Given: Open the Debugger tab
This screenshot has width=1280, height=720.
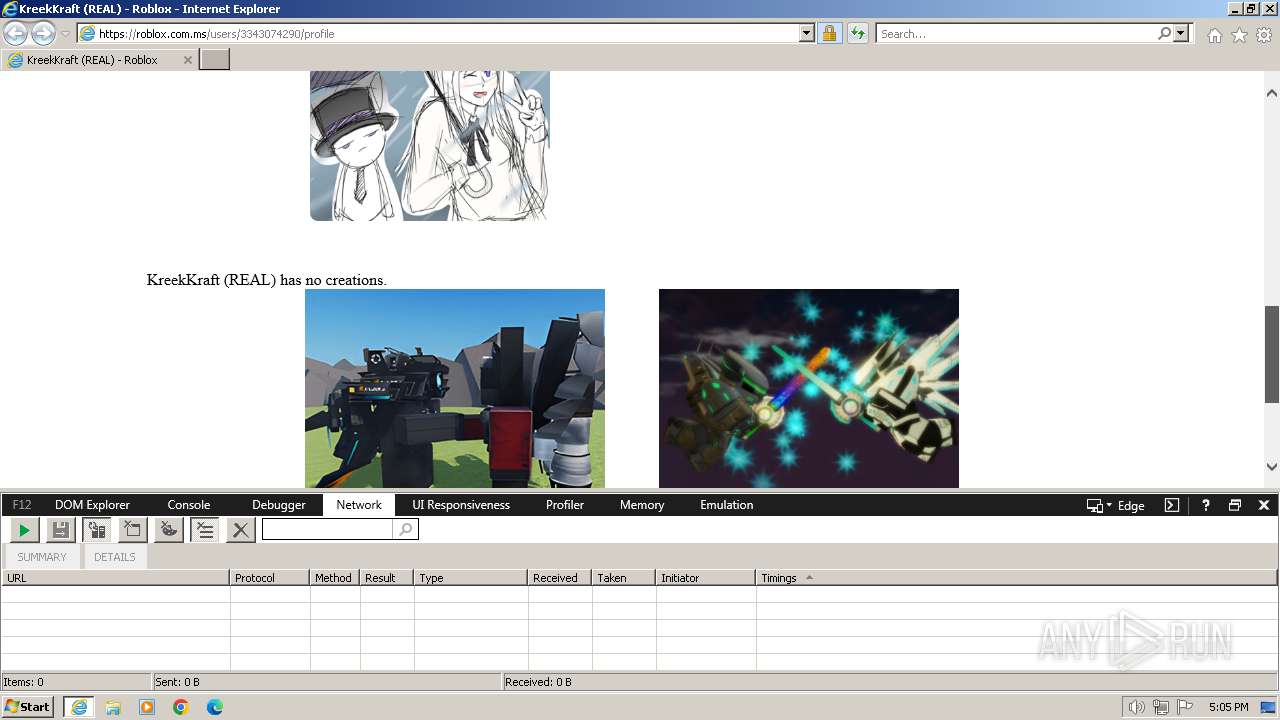Looking at the screenshot, I should [x=279, y=505].
